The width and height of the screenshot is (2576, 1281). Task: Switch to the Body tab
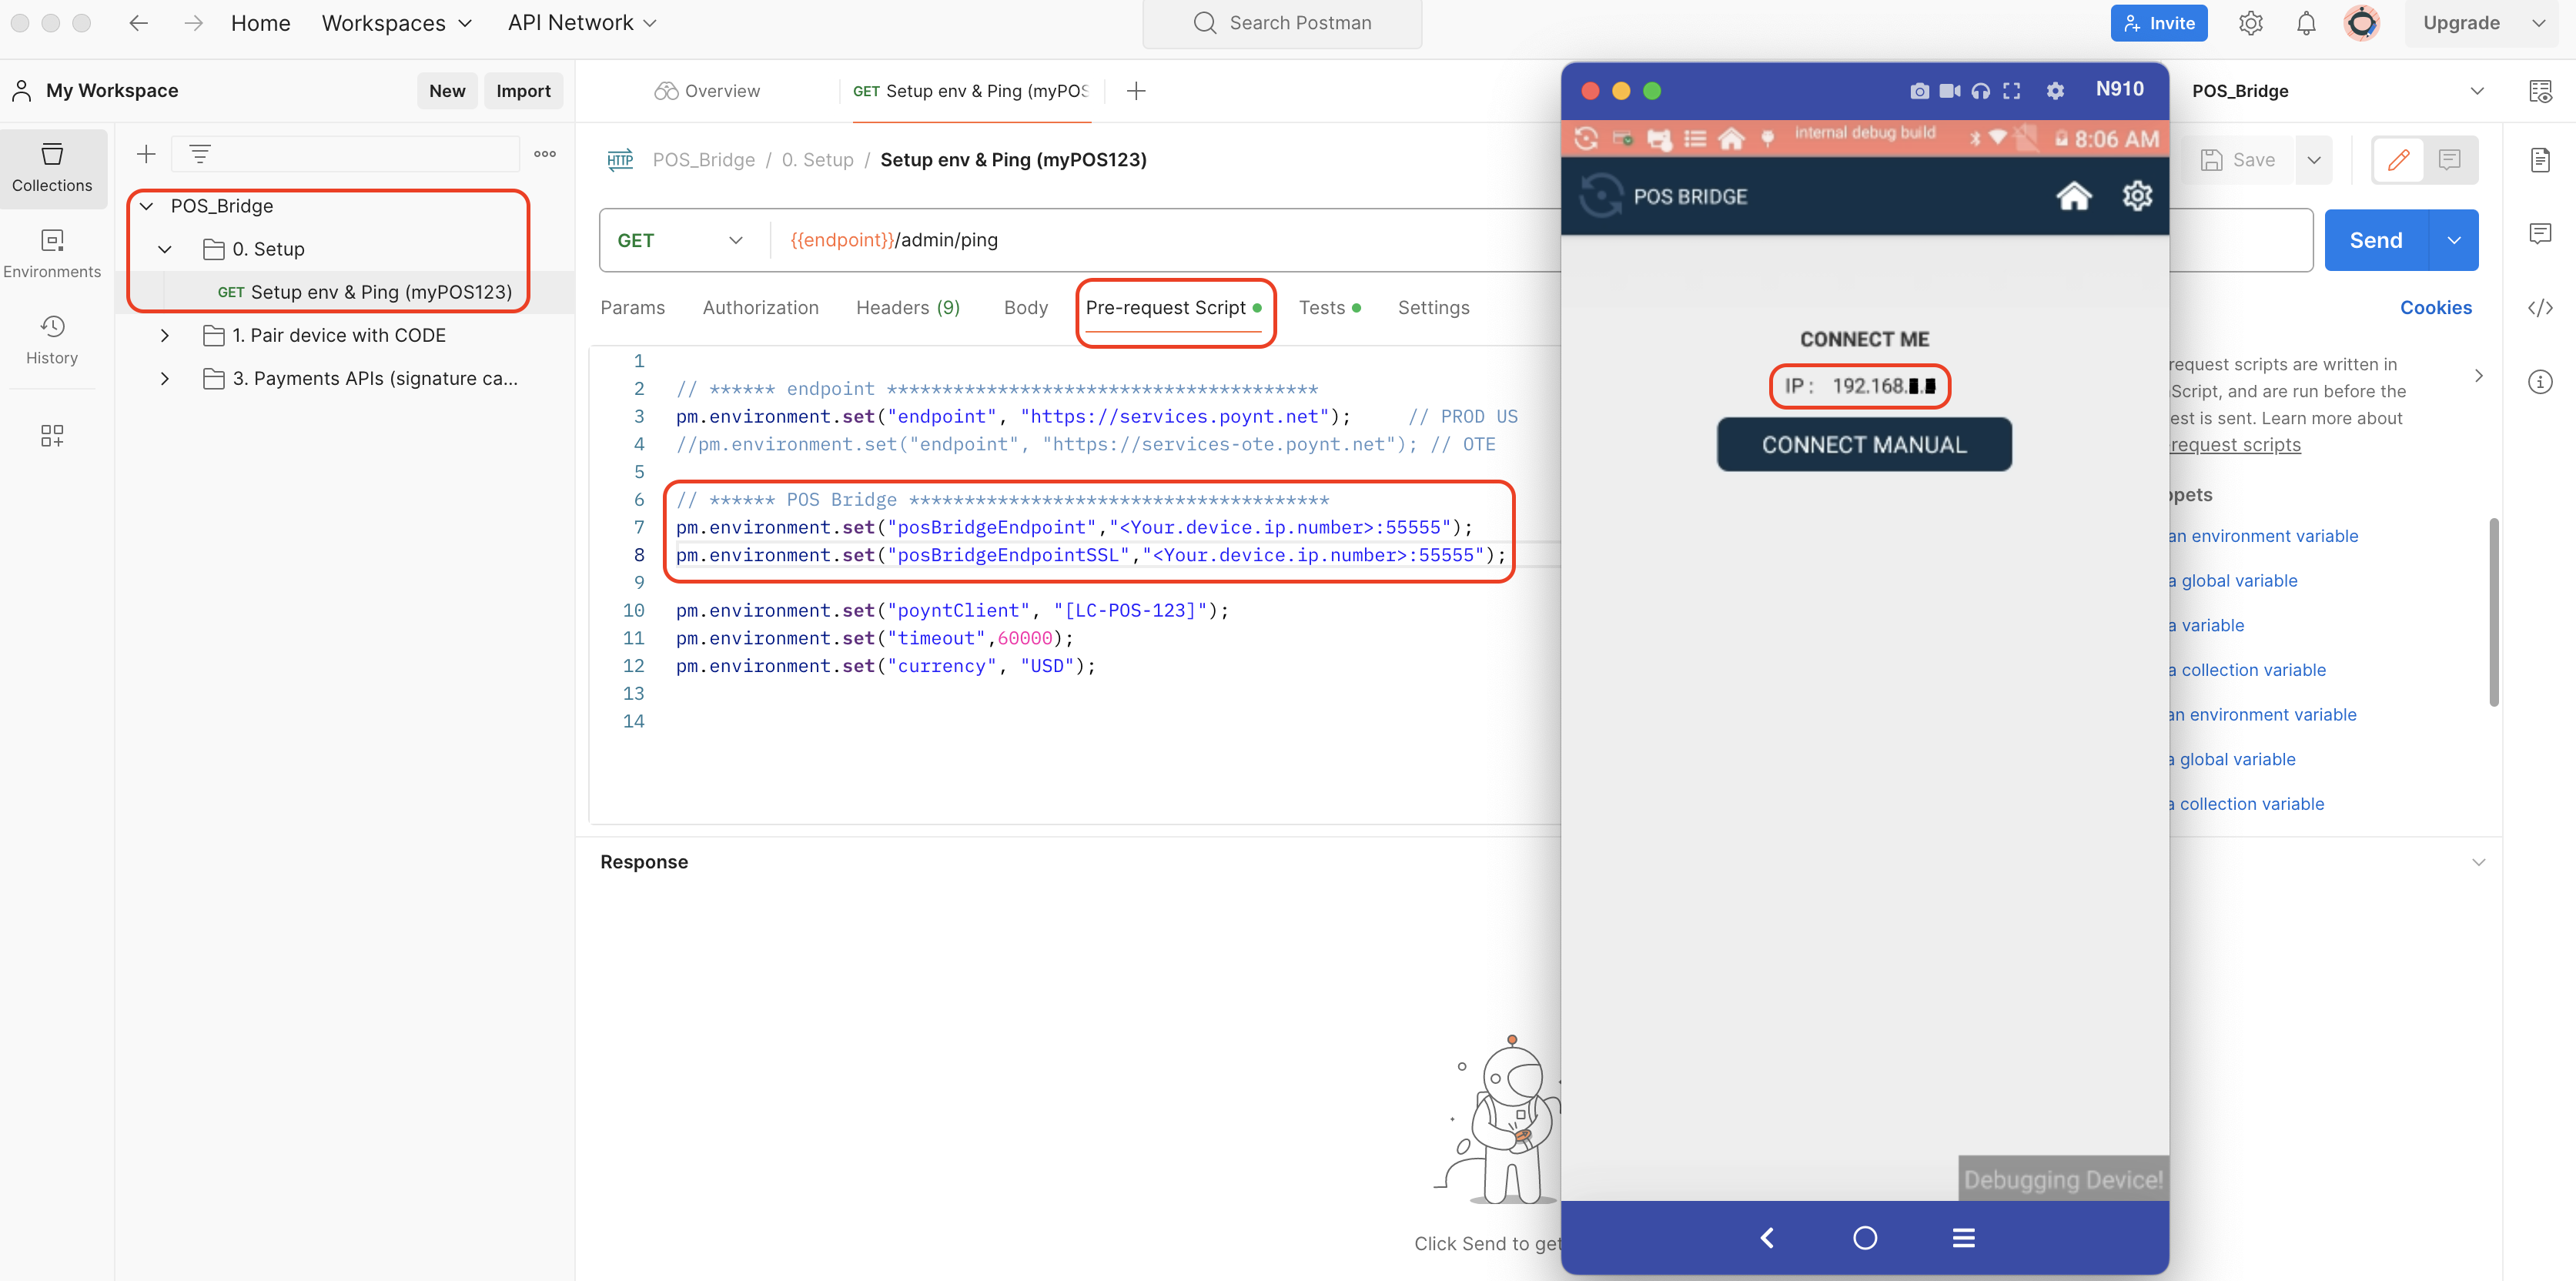1026,308
